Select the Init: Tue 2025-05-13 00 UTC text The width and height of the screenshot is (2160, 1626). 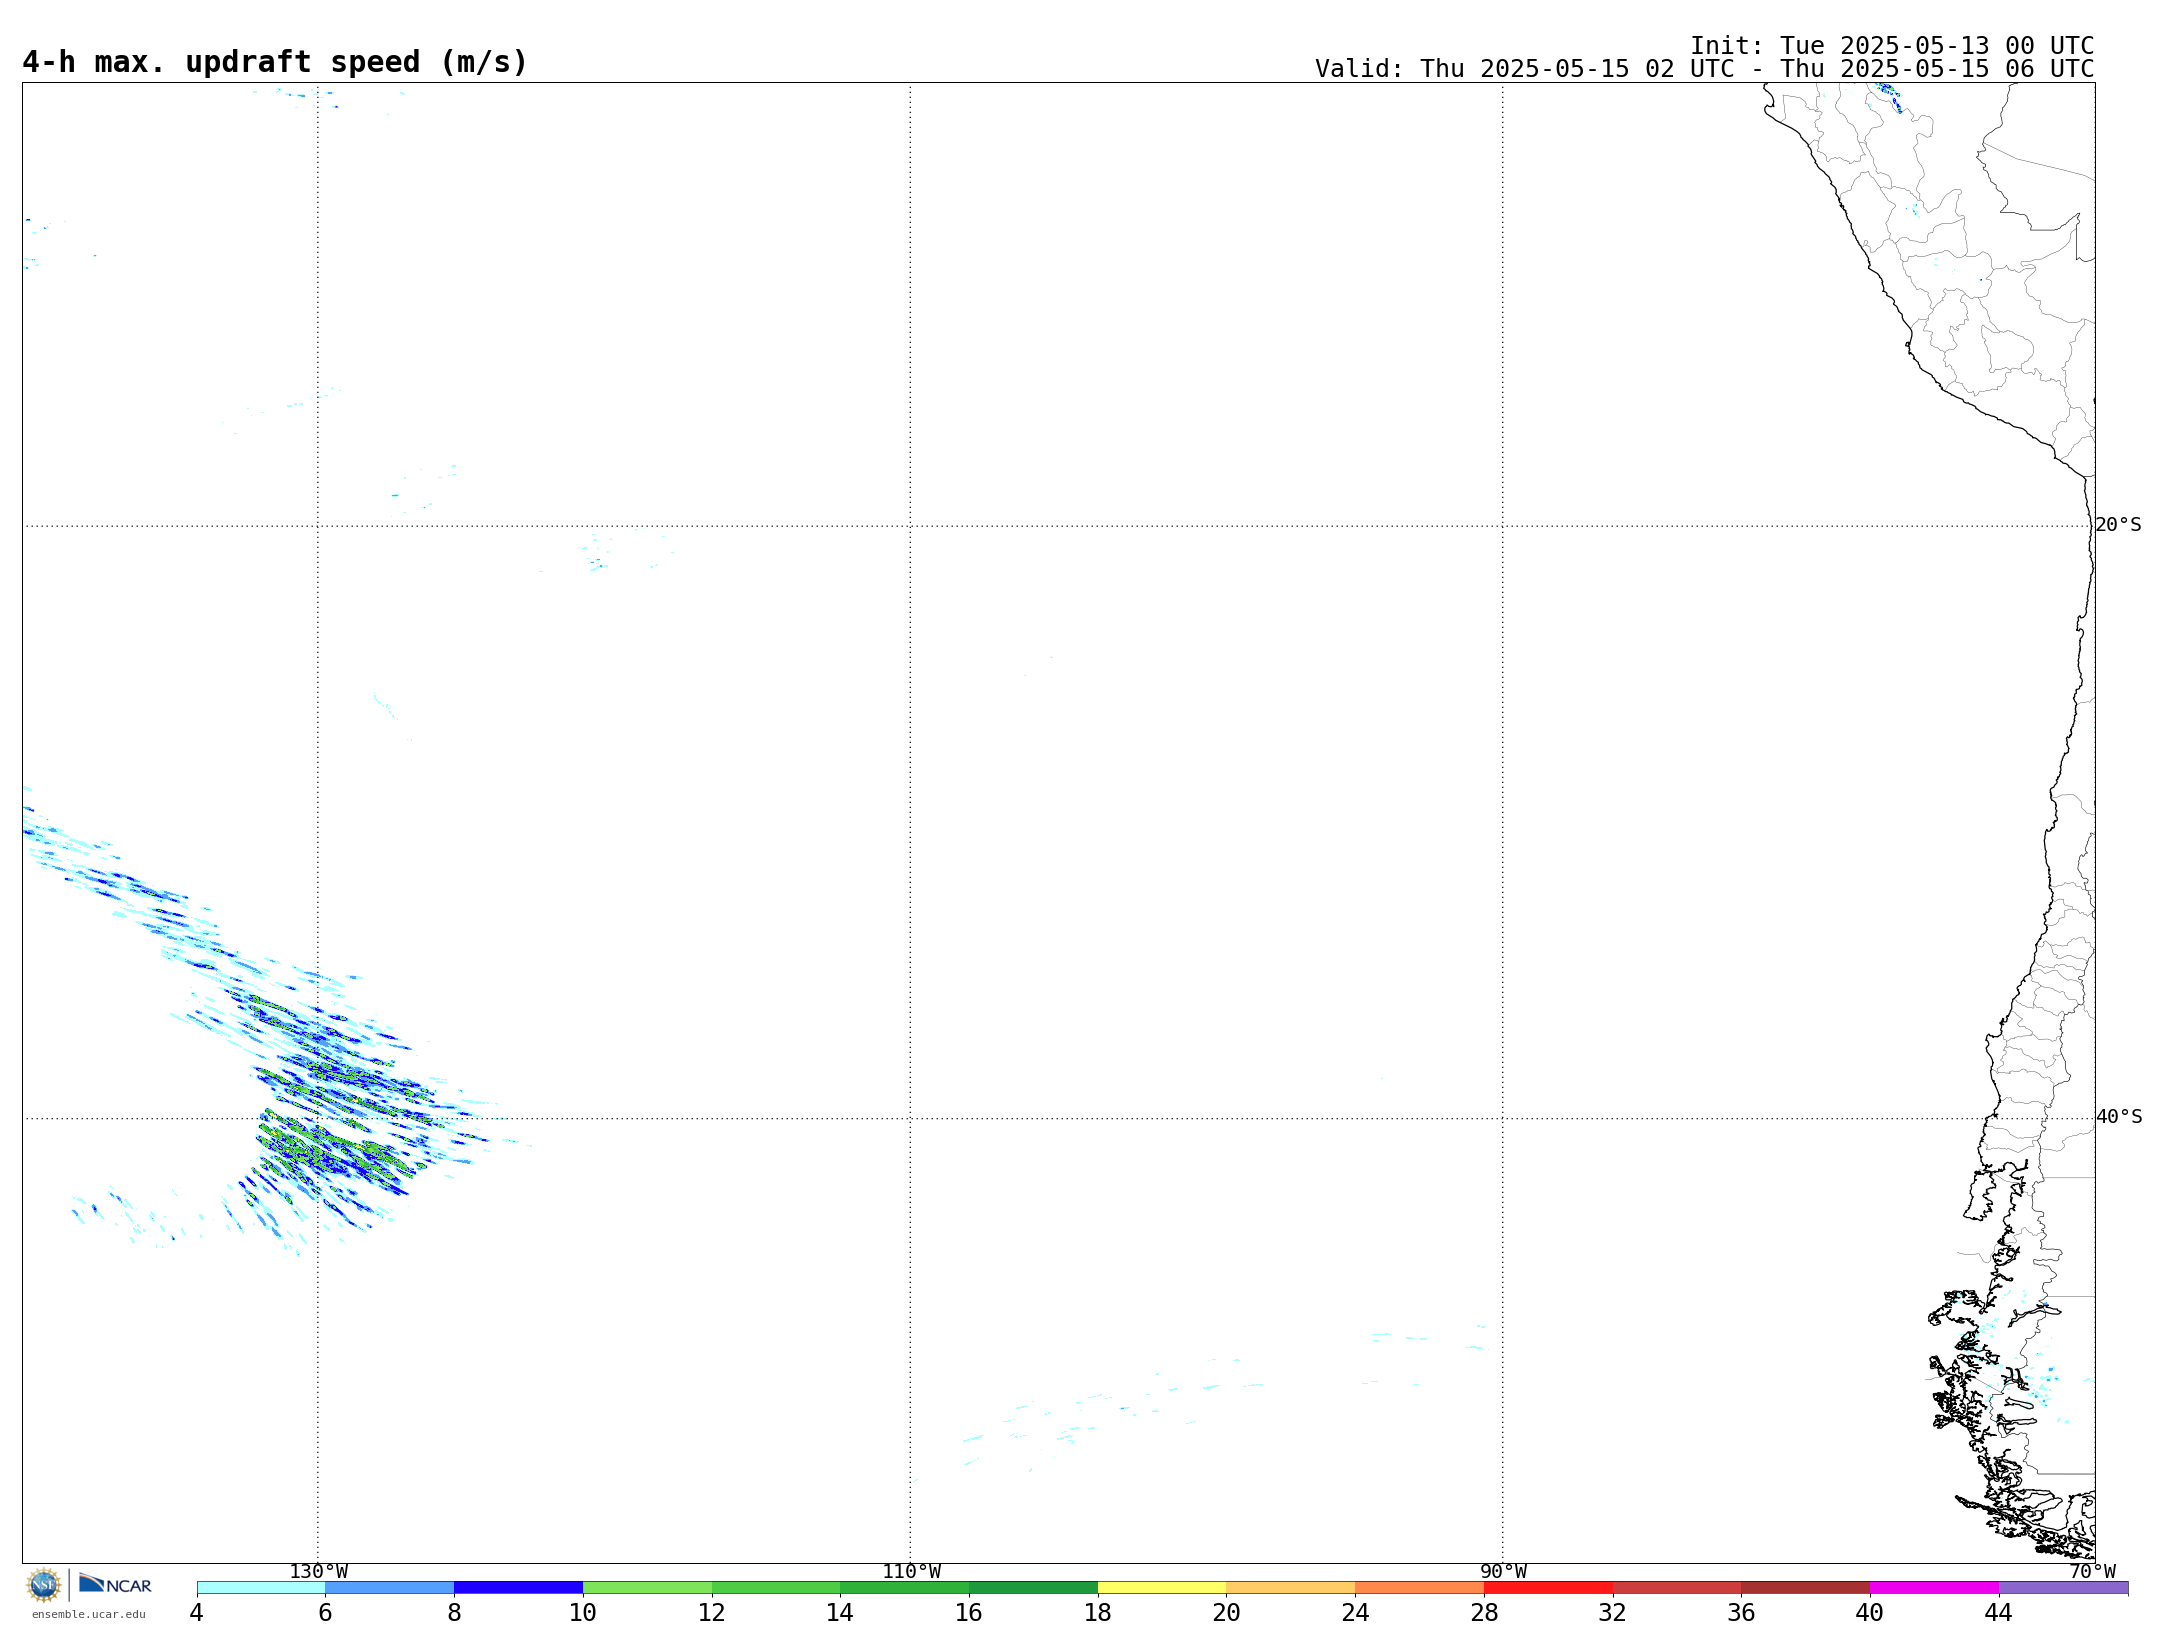(x=1892, y=46)
